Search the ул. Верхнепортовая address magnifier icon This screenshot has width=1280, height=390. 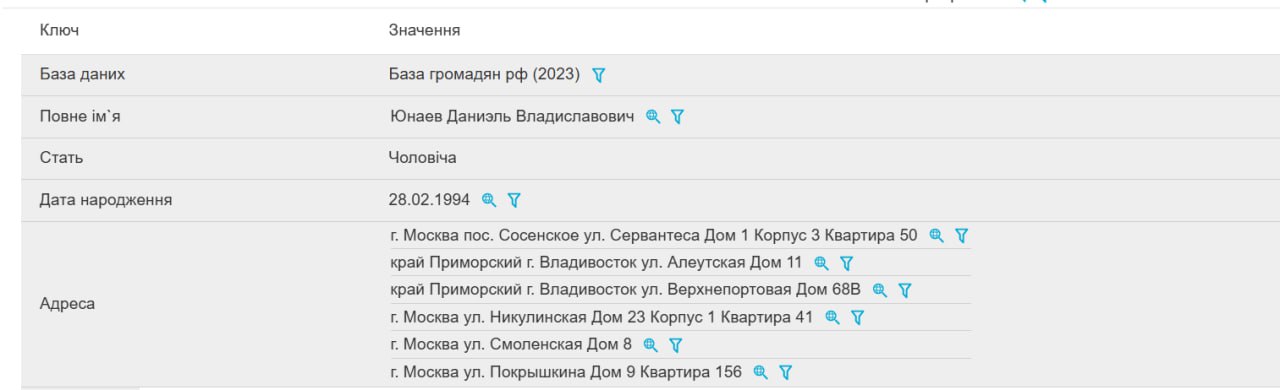(880, 290)
